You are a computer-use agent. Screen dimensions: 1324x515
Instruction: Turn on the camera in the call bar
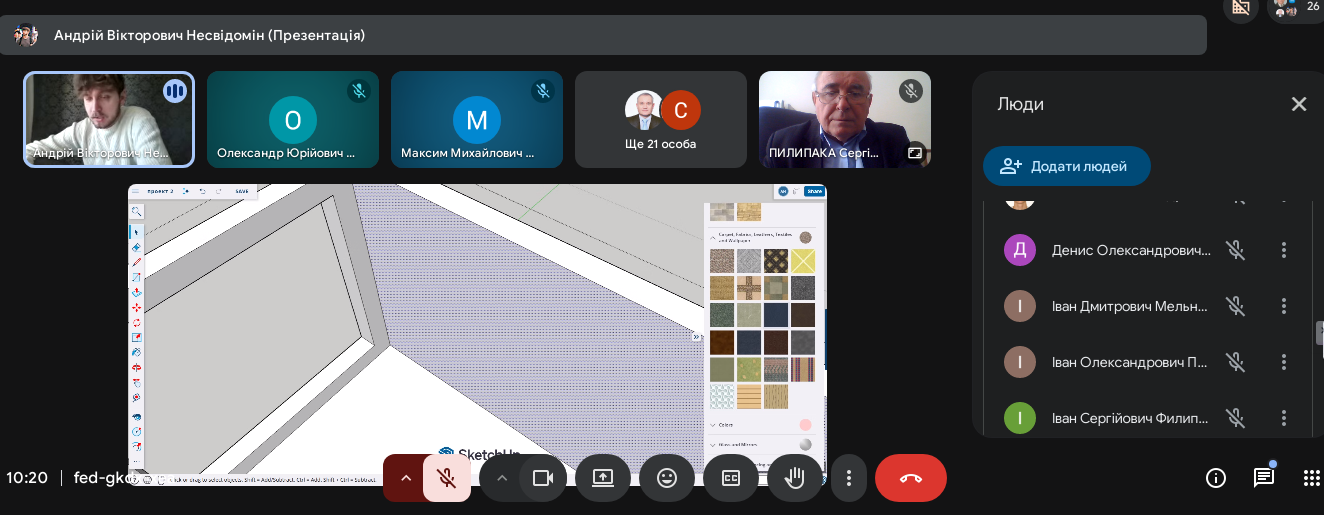point(543,478)
